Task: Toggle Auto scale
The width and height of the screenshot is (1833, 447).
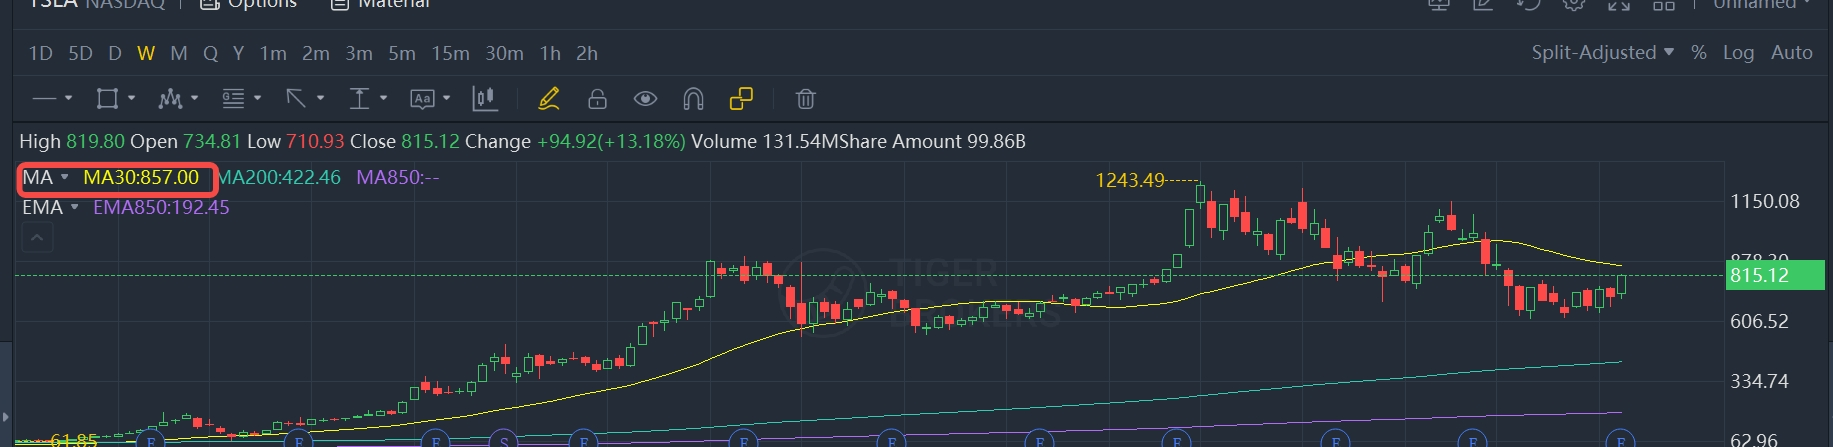Action: point(1791,52)
